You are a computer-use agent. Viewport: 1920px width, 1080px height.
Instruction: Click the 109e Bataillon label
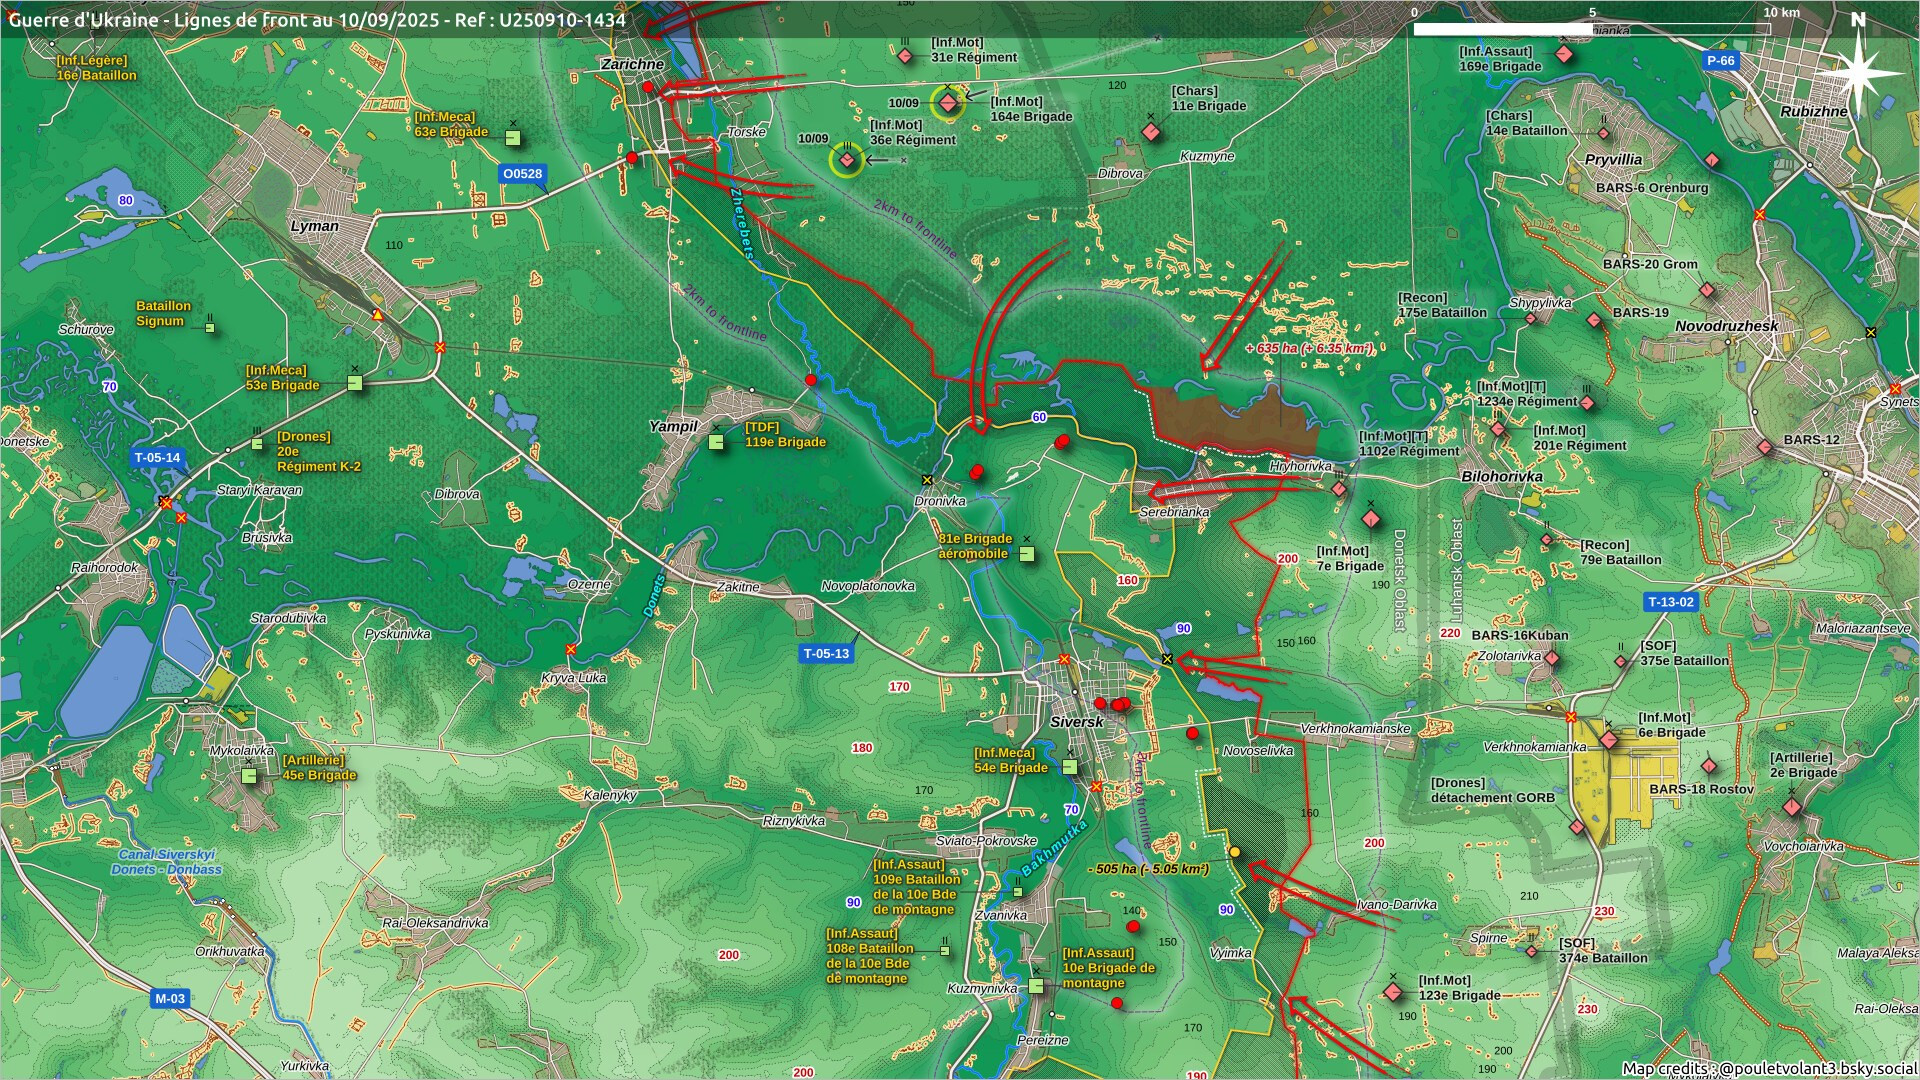pos(916,887)
